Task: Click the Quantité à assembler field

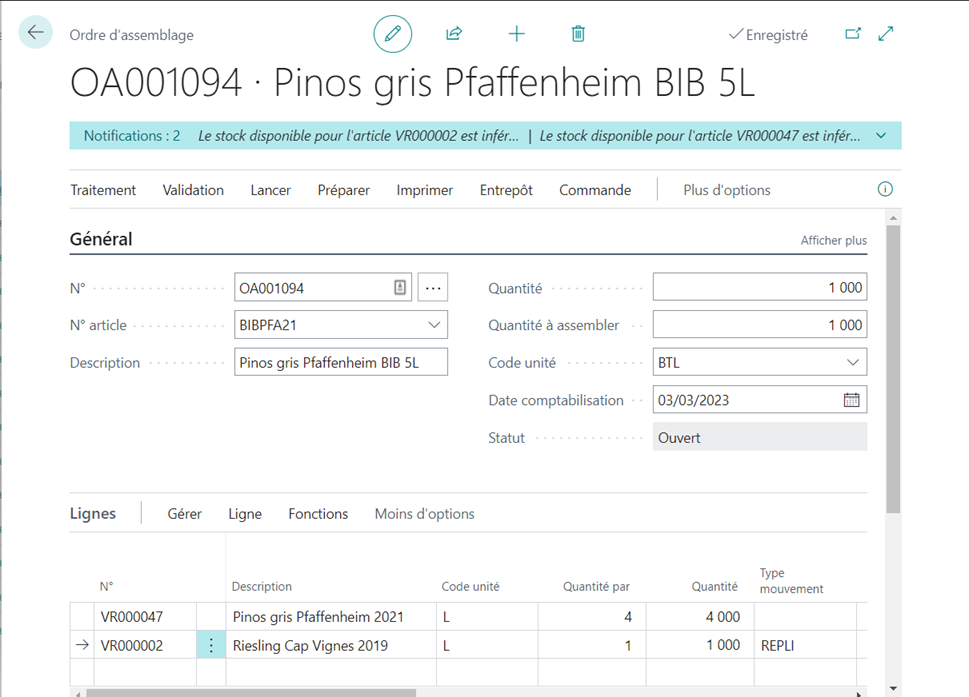Action: click(760, 324)
